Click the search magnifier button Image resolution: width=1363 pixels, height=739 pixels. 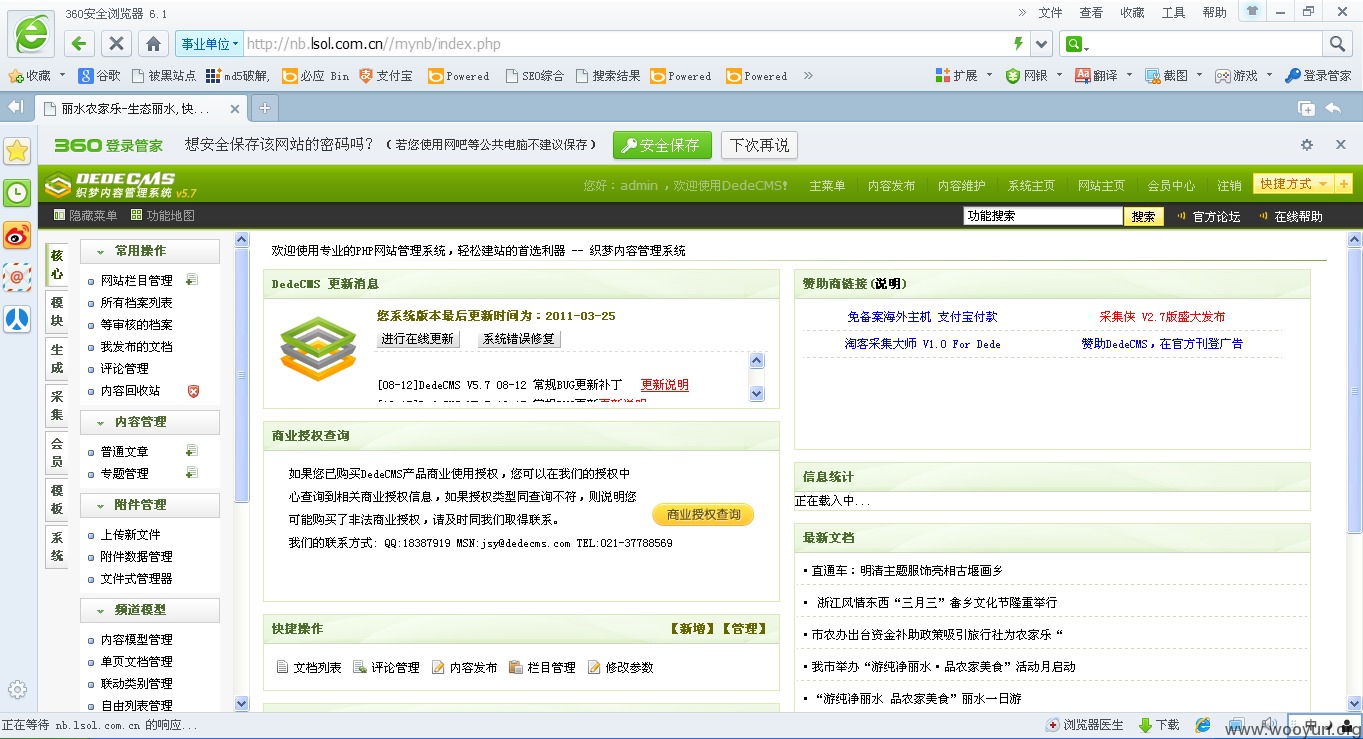tap(1337, 44)
